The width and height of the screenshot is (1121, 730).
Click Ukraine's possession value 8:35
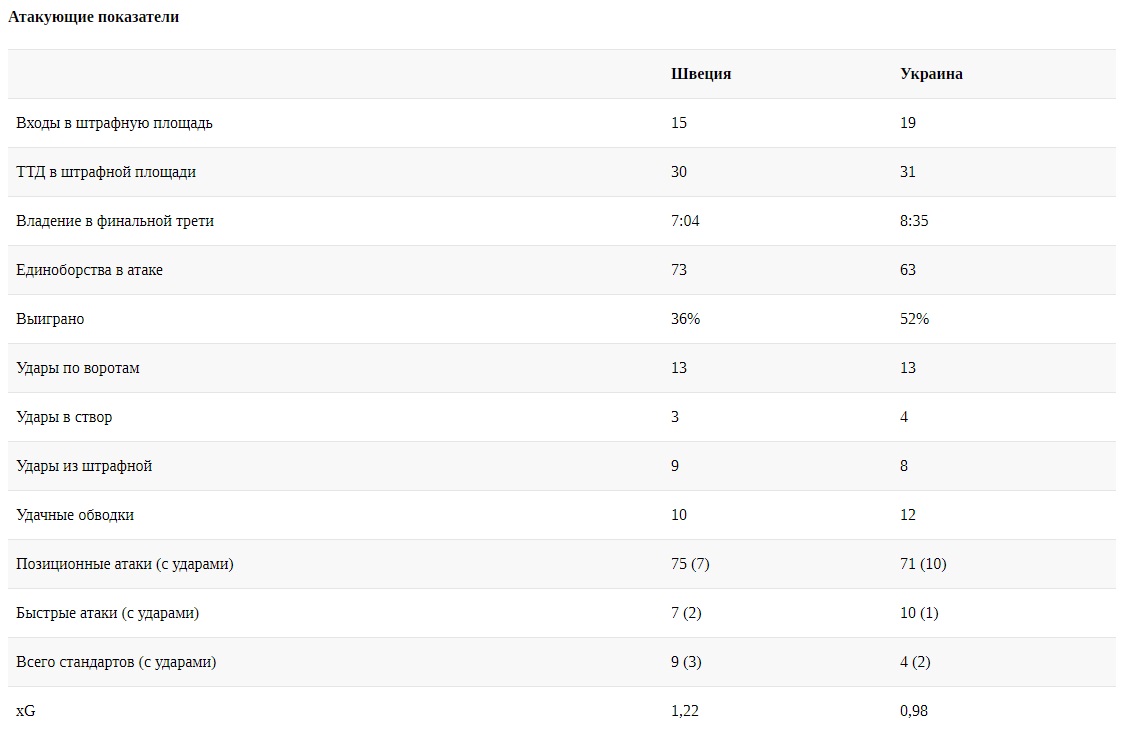point(914,221)
